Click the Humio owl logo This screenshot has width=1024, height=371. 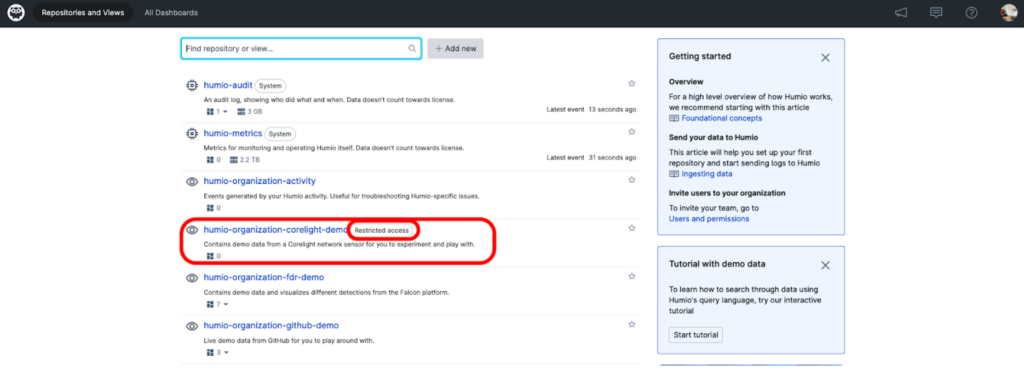(16, 12)
